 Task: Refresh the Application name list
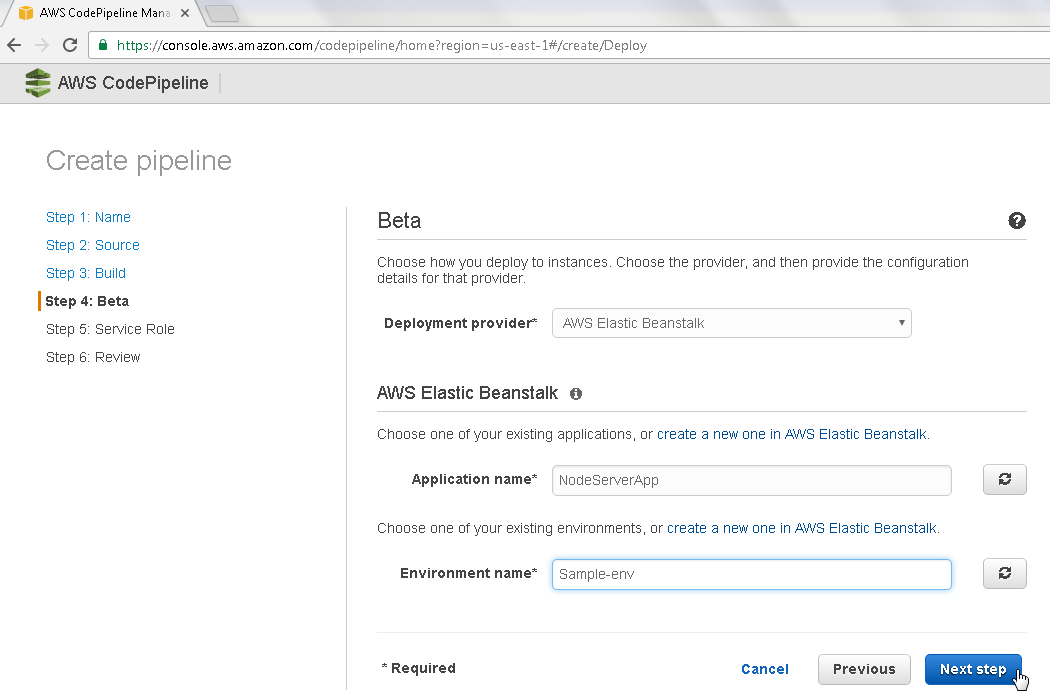(x=1004, y=479)
